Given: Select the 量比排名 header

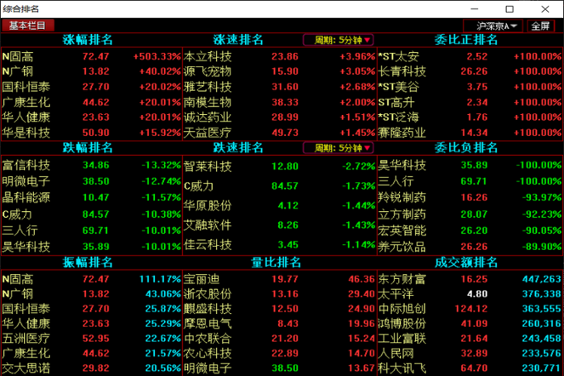Looking at the screenshot, I should coord(276,262).
